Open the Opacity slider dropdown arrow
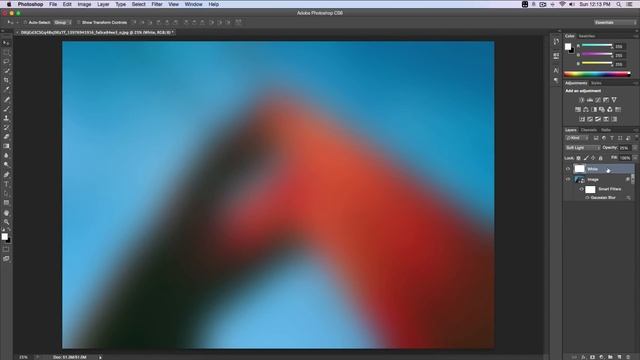Viewport: 640px width, 360px height. pos(635,148)
